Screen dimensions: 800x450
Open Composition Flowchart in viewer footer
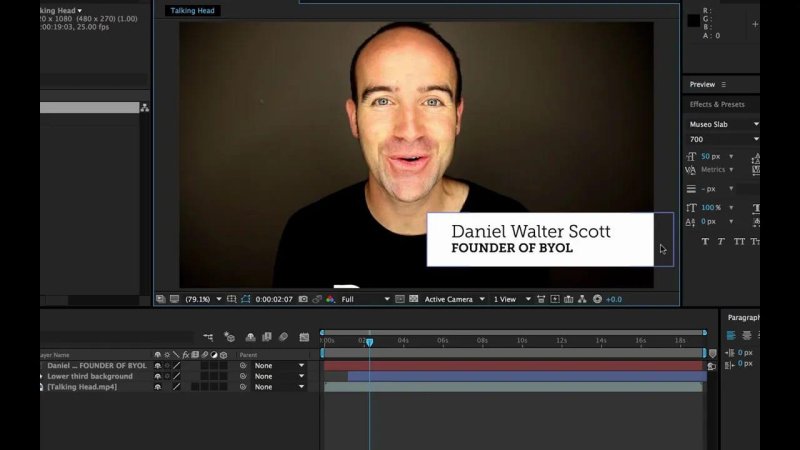(x=582, y=299)
